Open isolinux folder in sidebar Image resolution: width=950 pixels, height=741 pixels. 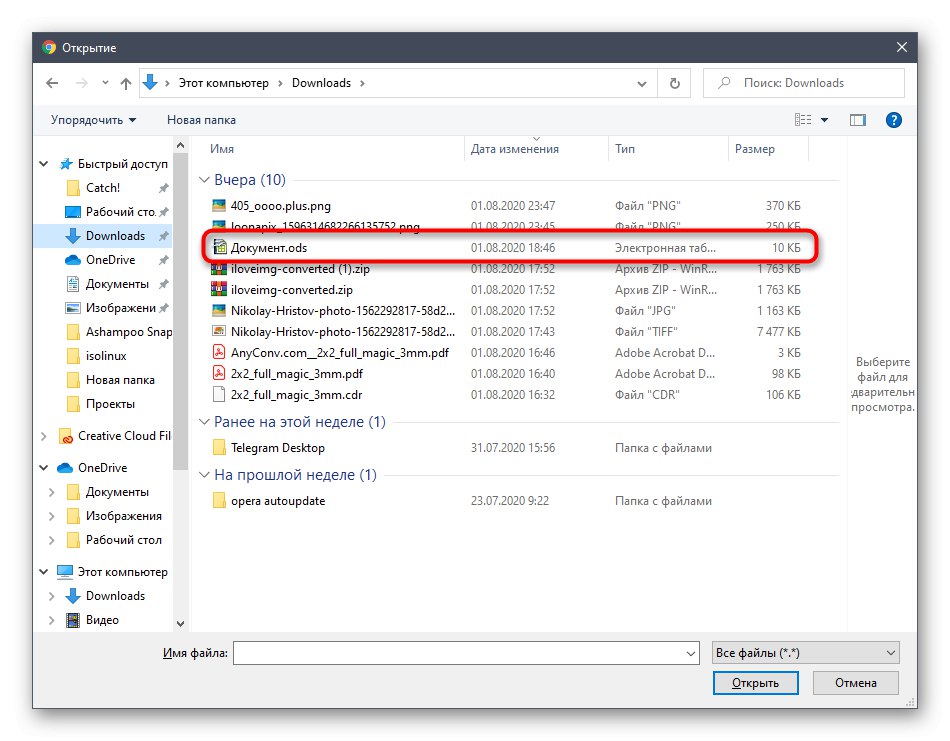pos(96,356)
